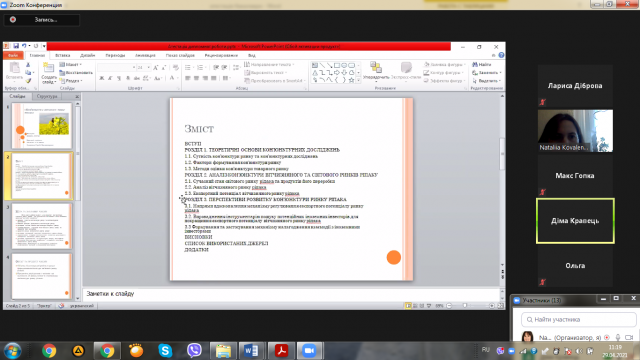This screenshot has height=360, width=640.
Task: Expand the shapes gallery more arrow
Action: click(358, 80)
